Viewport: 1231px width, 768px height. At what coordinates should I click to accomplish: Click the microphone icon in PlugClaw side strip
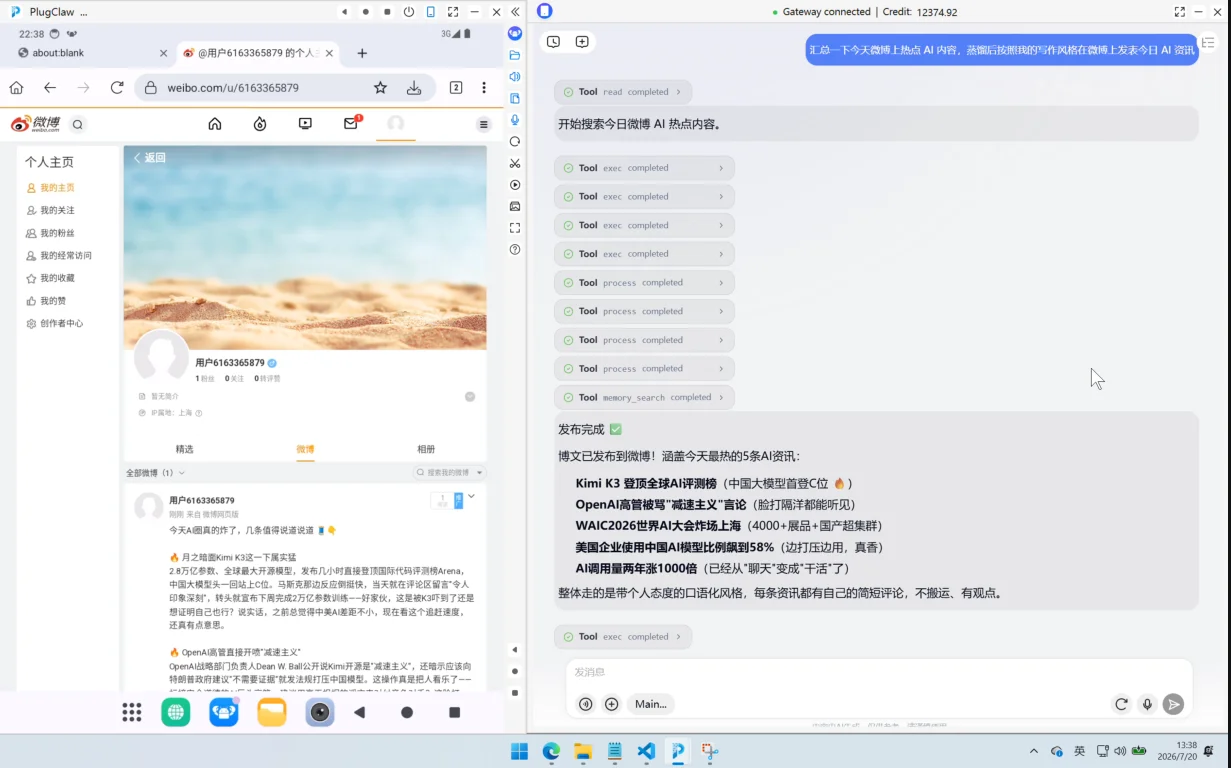[515, 120]
